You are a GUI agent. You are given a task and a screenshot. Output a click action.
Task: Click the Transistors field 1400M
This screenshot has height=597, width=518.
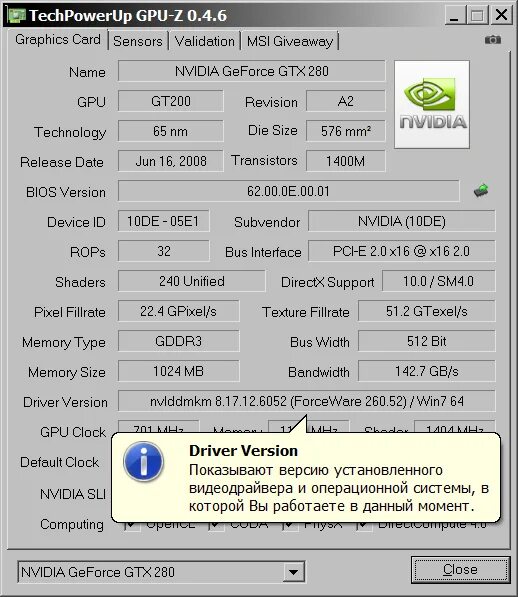tap(345, 161)
